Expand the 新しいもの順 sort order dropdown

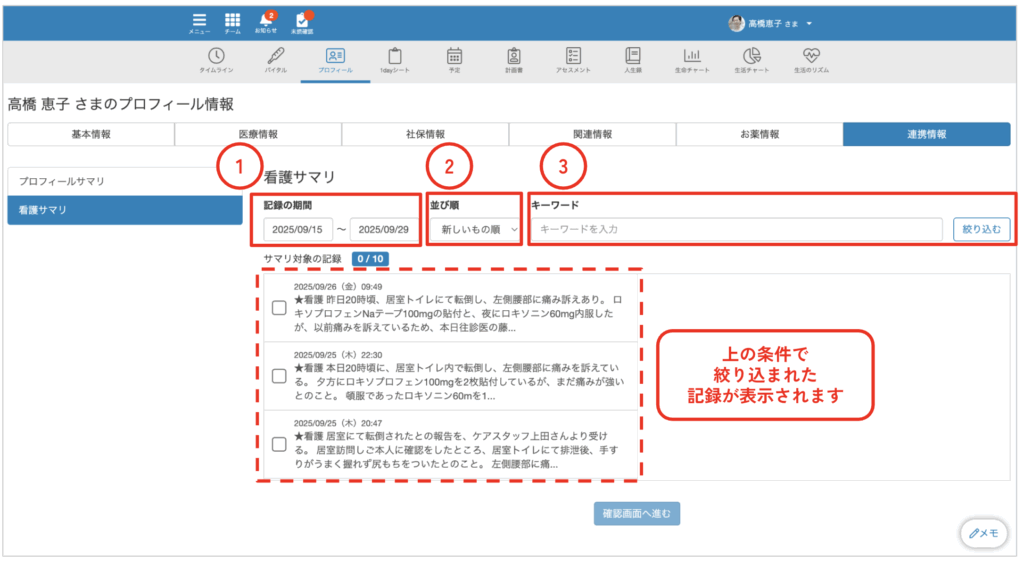click(x=473, y=230)
